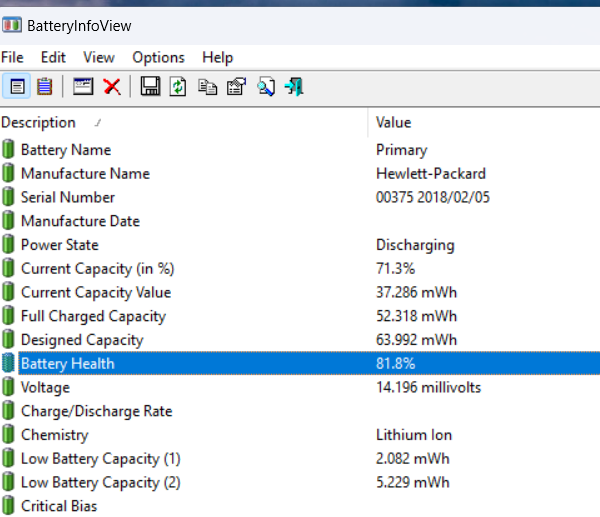
Task: Open the Edit menu
Action: [53, 57]
